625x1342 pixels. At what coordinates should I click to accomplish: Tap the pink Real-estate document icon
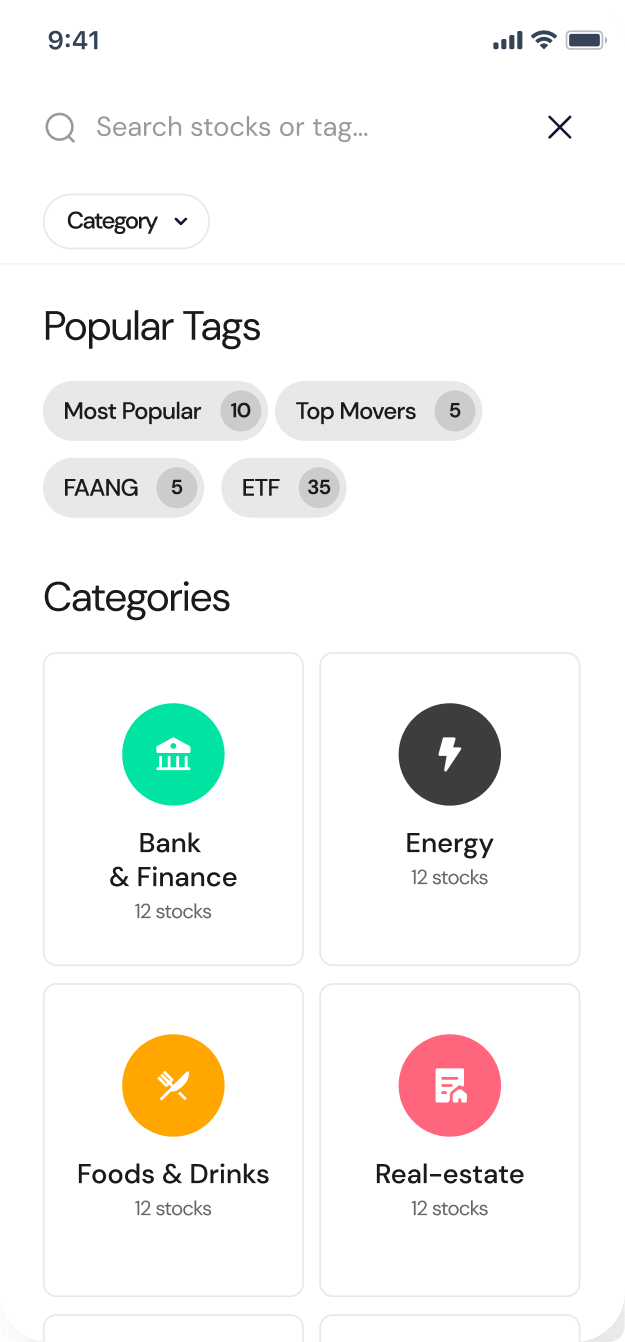[x=450, y=1085]
